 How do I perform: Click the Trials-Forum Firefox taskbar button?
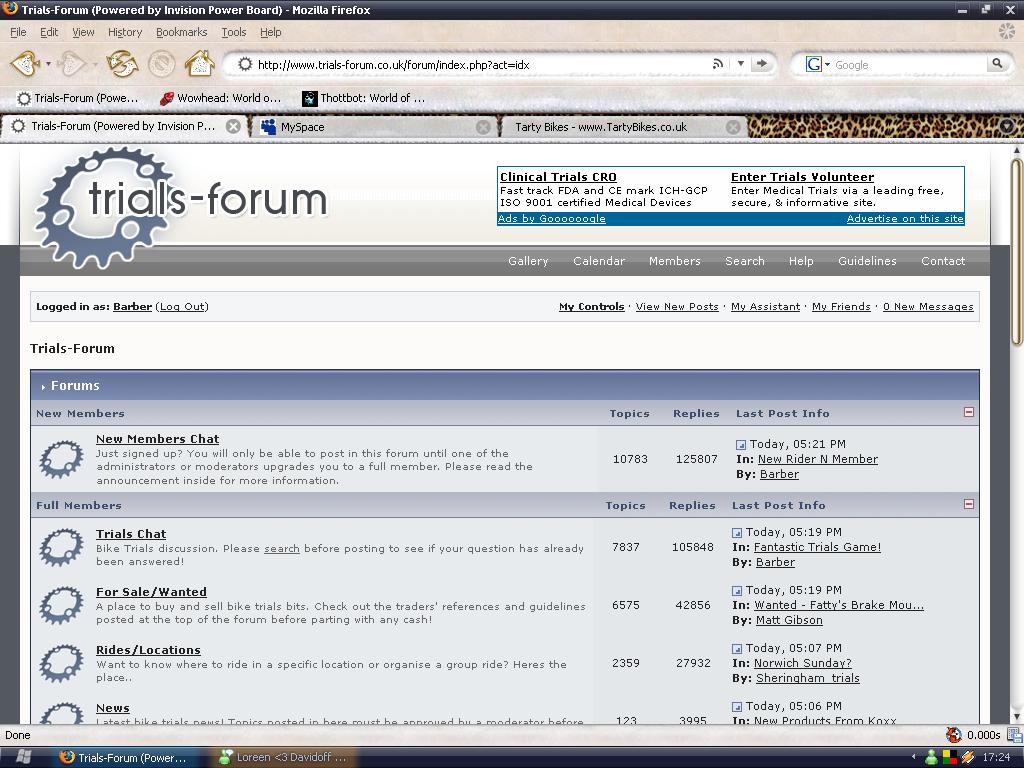[x=123, y=758]
